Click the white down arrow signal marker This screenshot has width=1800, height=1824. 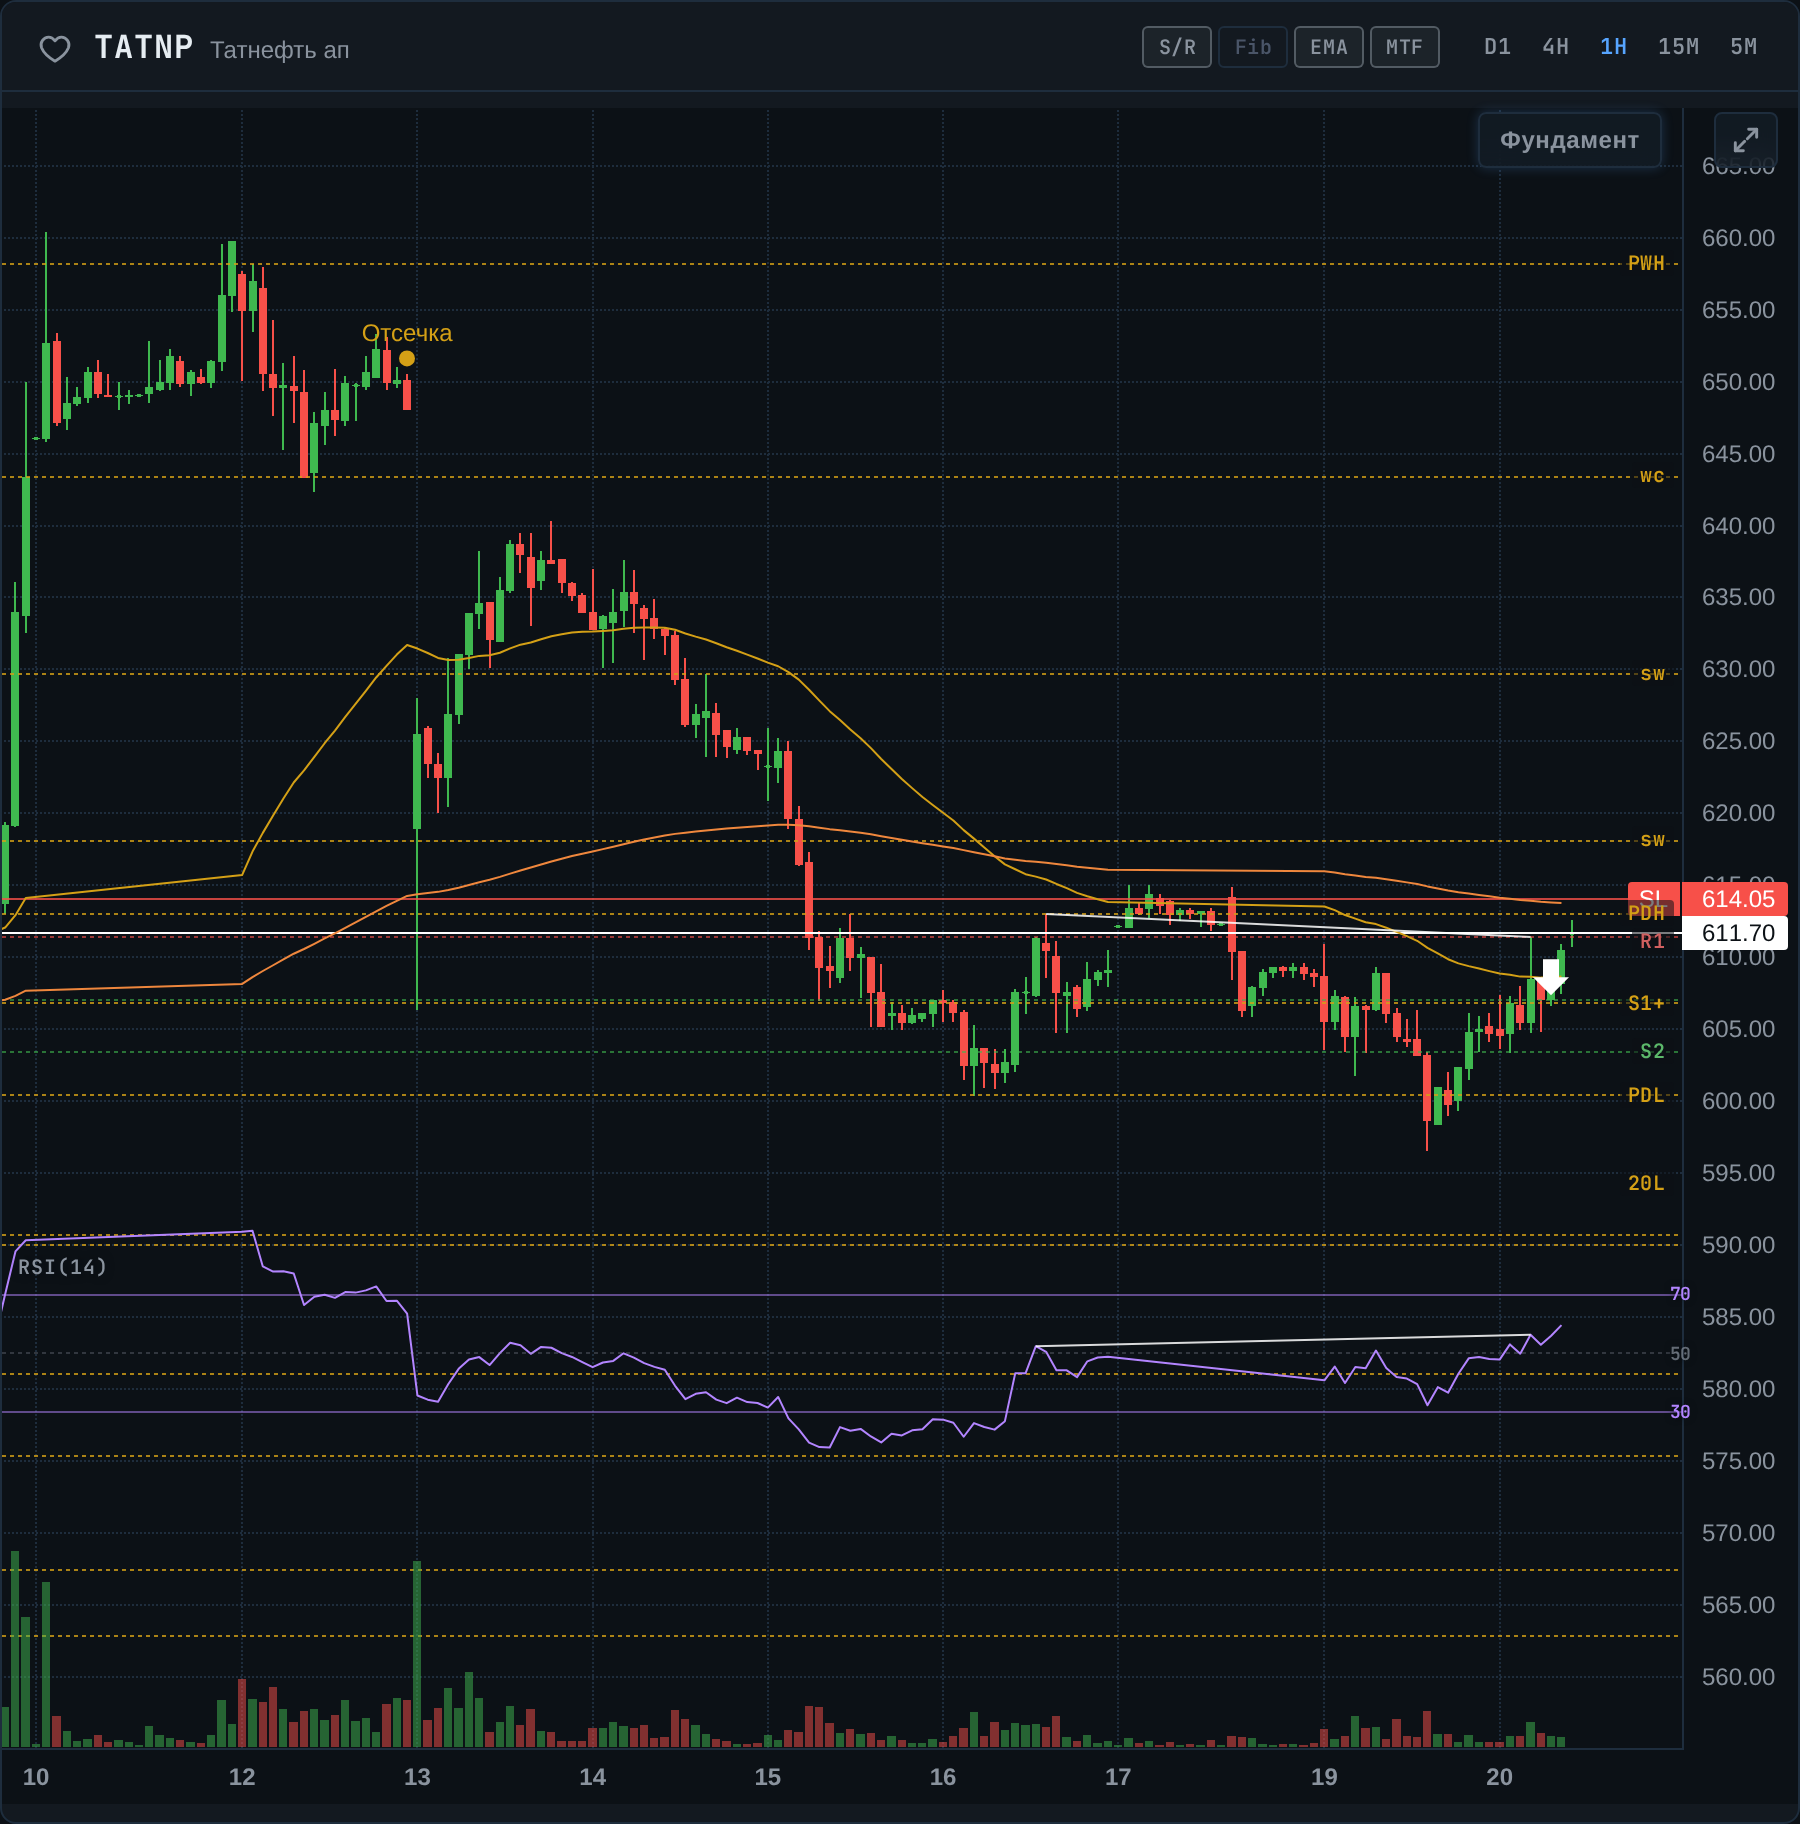1550,975
